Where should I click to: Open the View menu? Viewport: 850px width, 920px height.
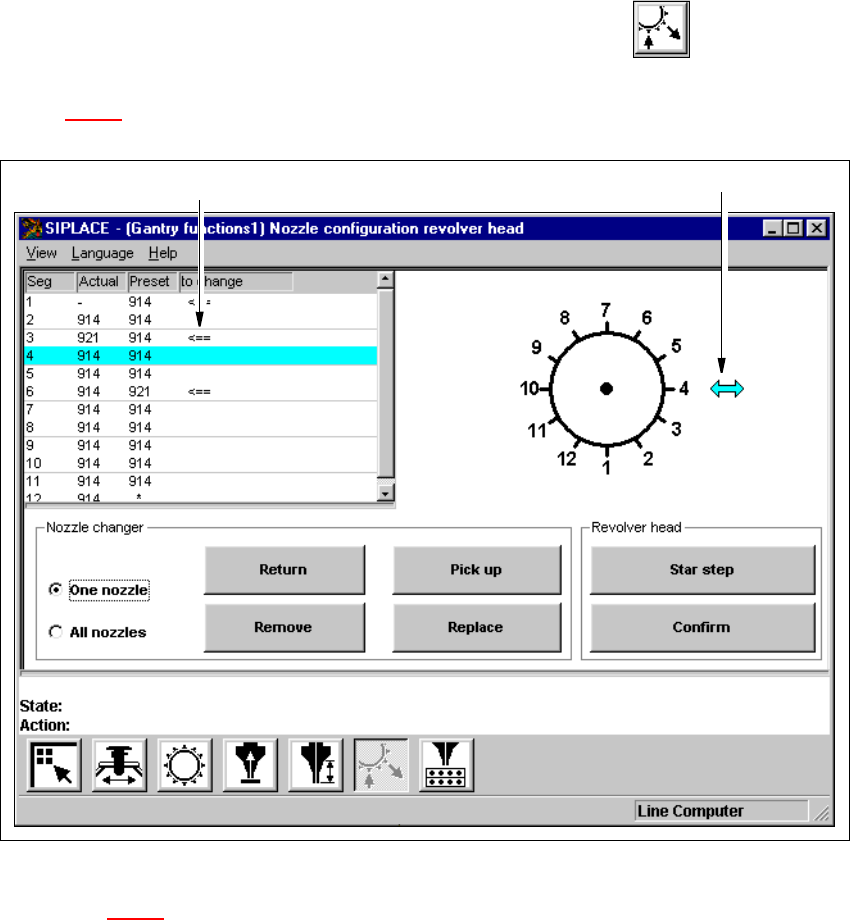click(41, 253)
